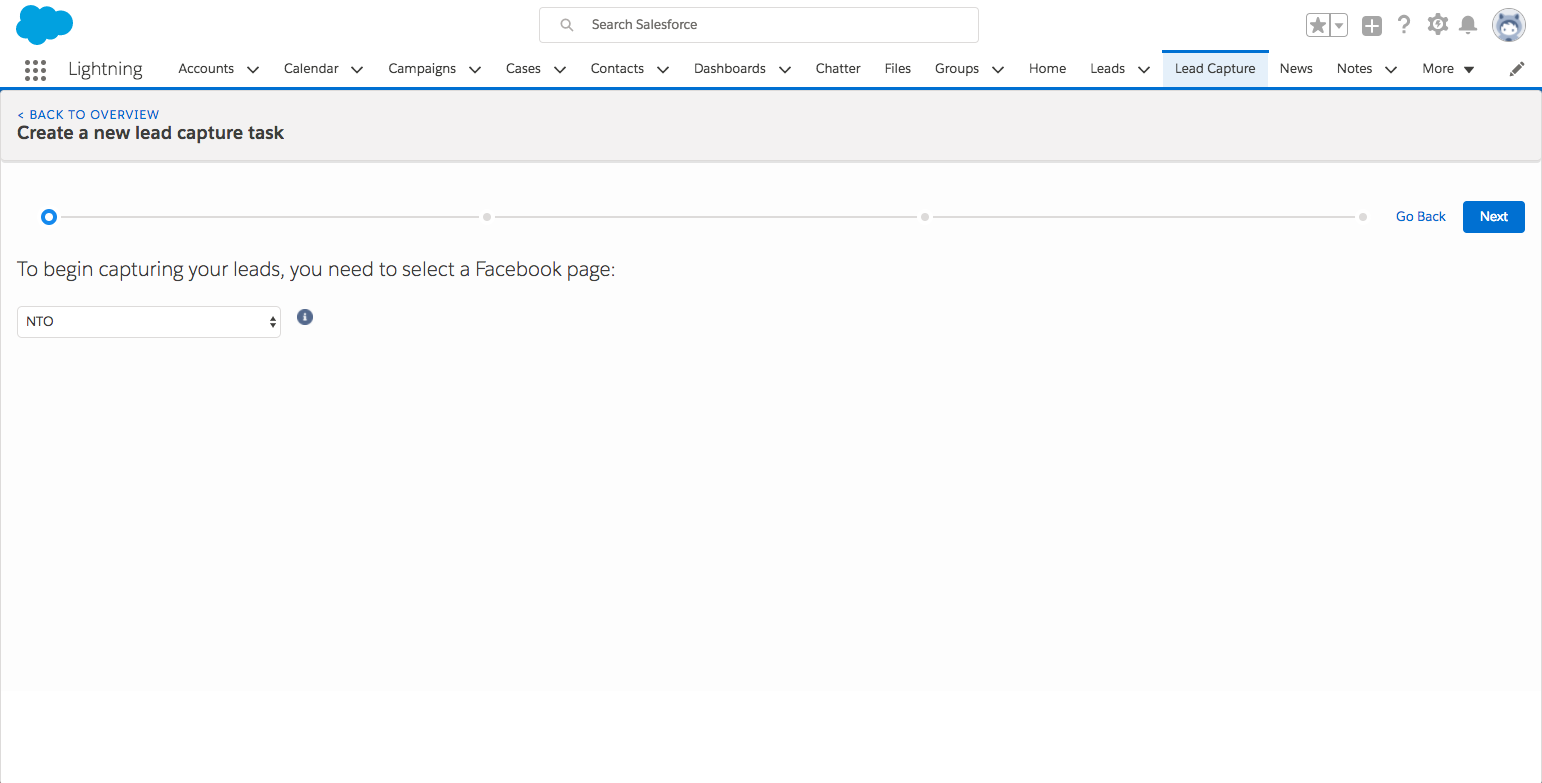Open the notifications bell
This screenshot has width=1542, height=783.
pyautogui.click(x=1468, y=25)
